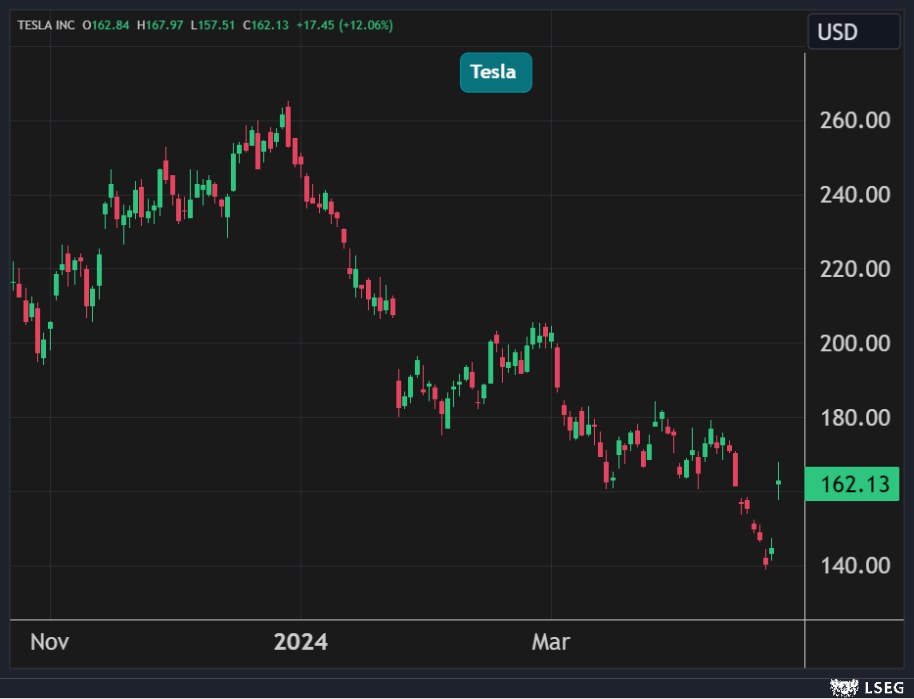
Task: Click the 240.00 price axis label
Action: coord(854,195)
